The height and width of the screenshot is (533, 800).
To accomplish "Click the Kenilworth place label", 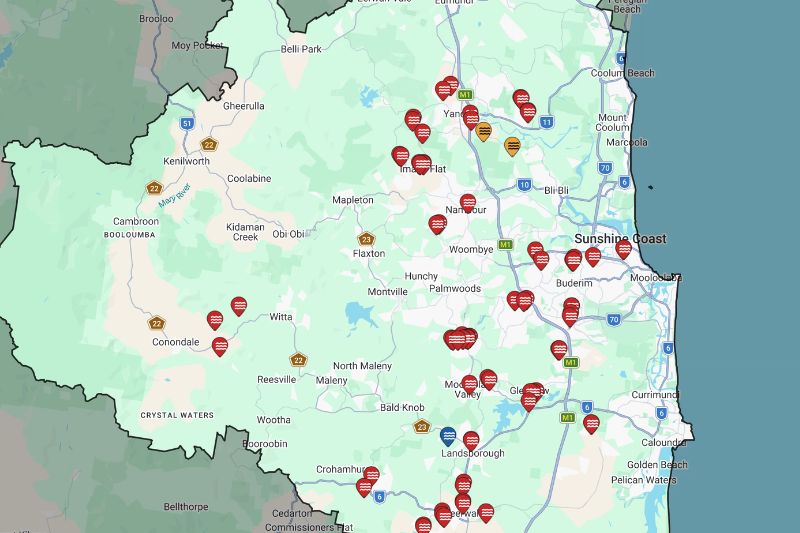I will [186, 161].
